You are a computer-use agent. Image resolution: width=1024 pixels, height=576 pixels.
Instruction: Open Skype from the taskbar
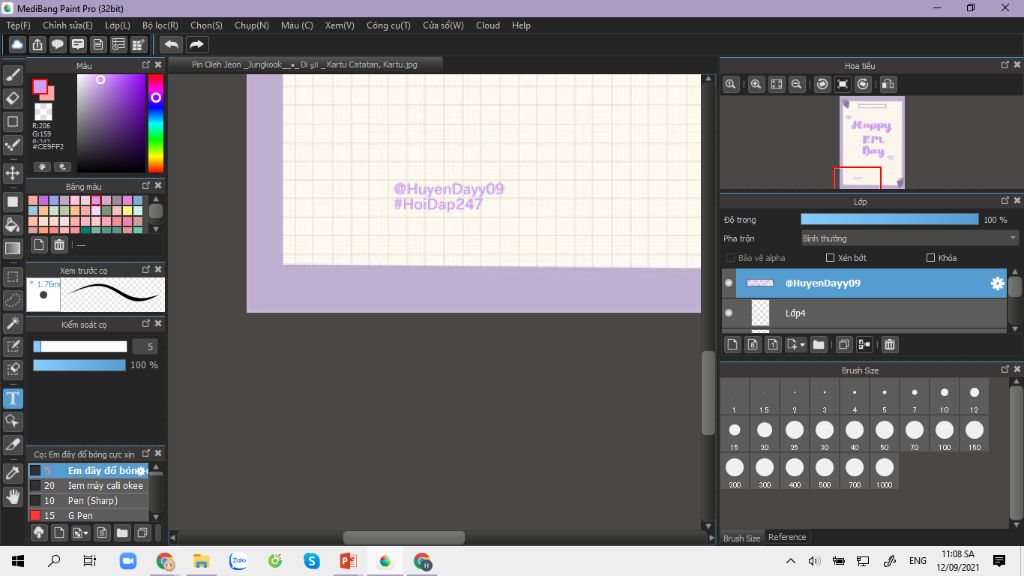pos(312,561)
